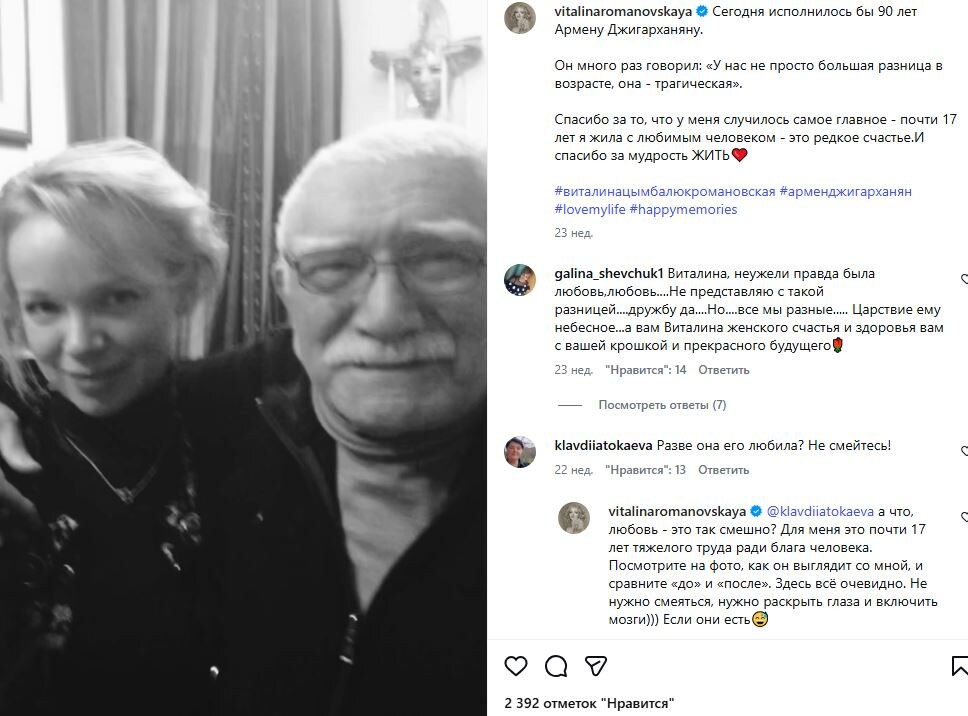The image size is (968, 716).
Task: View the '"Нравится": 14' likes list
Action: point(646,370)
